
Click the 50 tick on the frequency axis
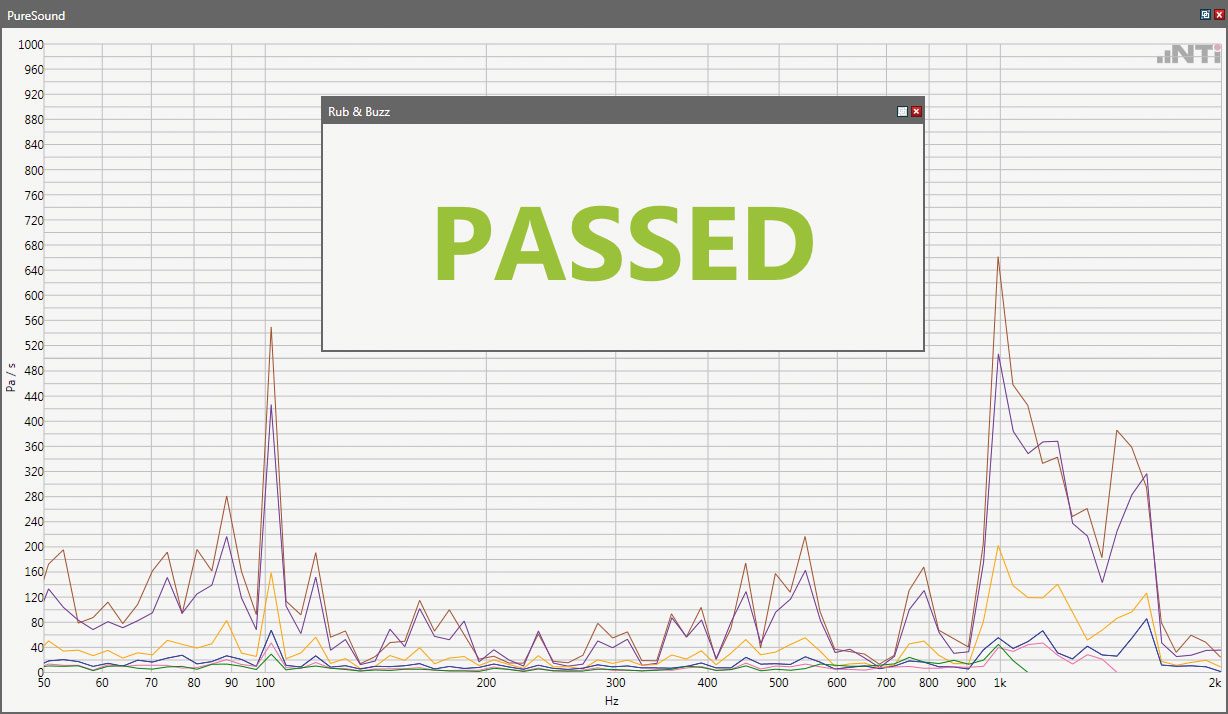[44, 684]
